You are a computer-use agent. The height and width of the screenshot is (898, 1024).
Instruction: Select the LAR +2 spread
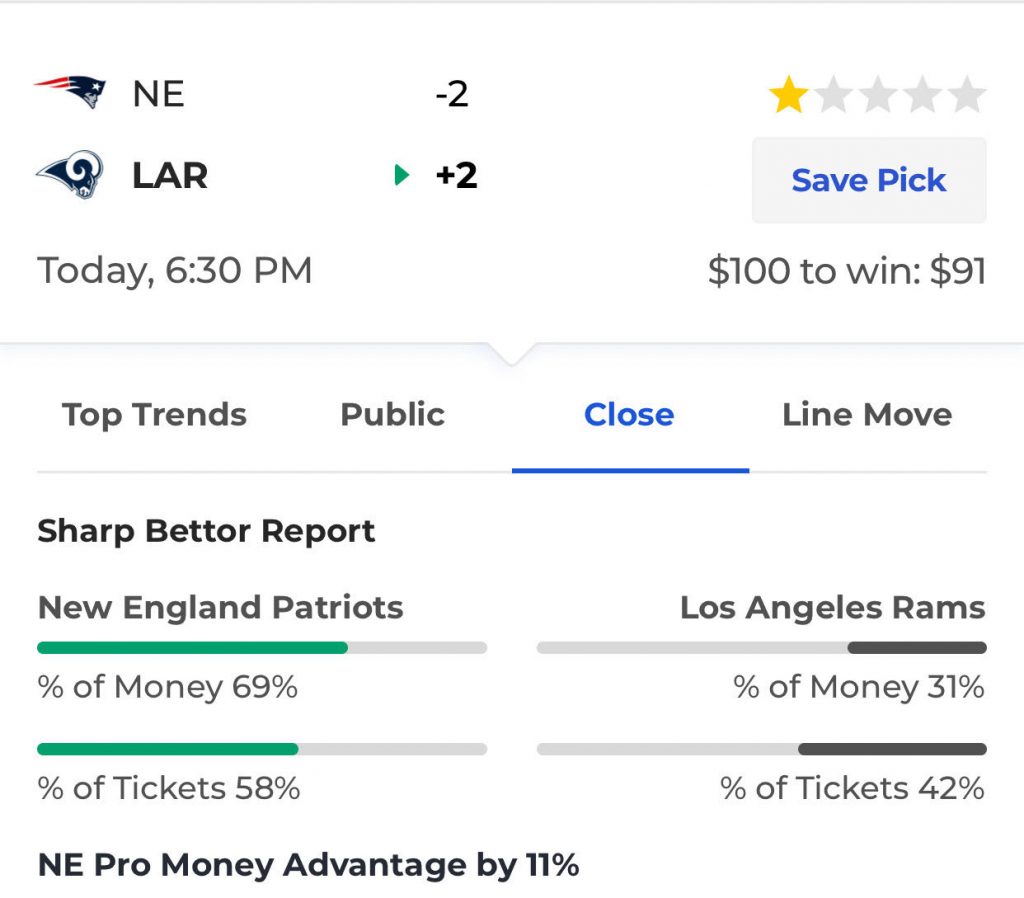point(456,176)
